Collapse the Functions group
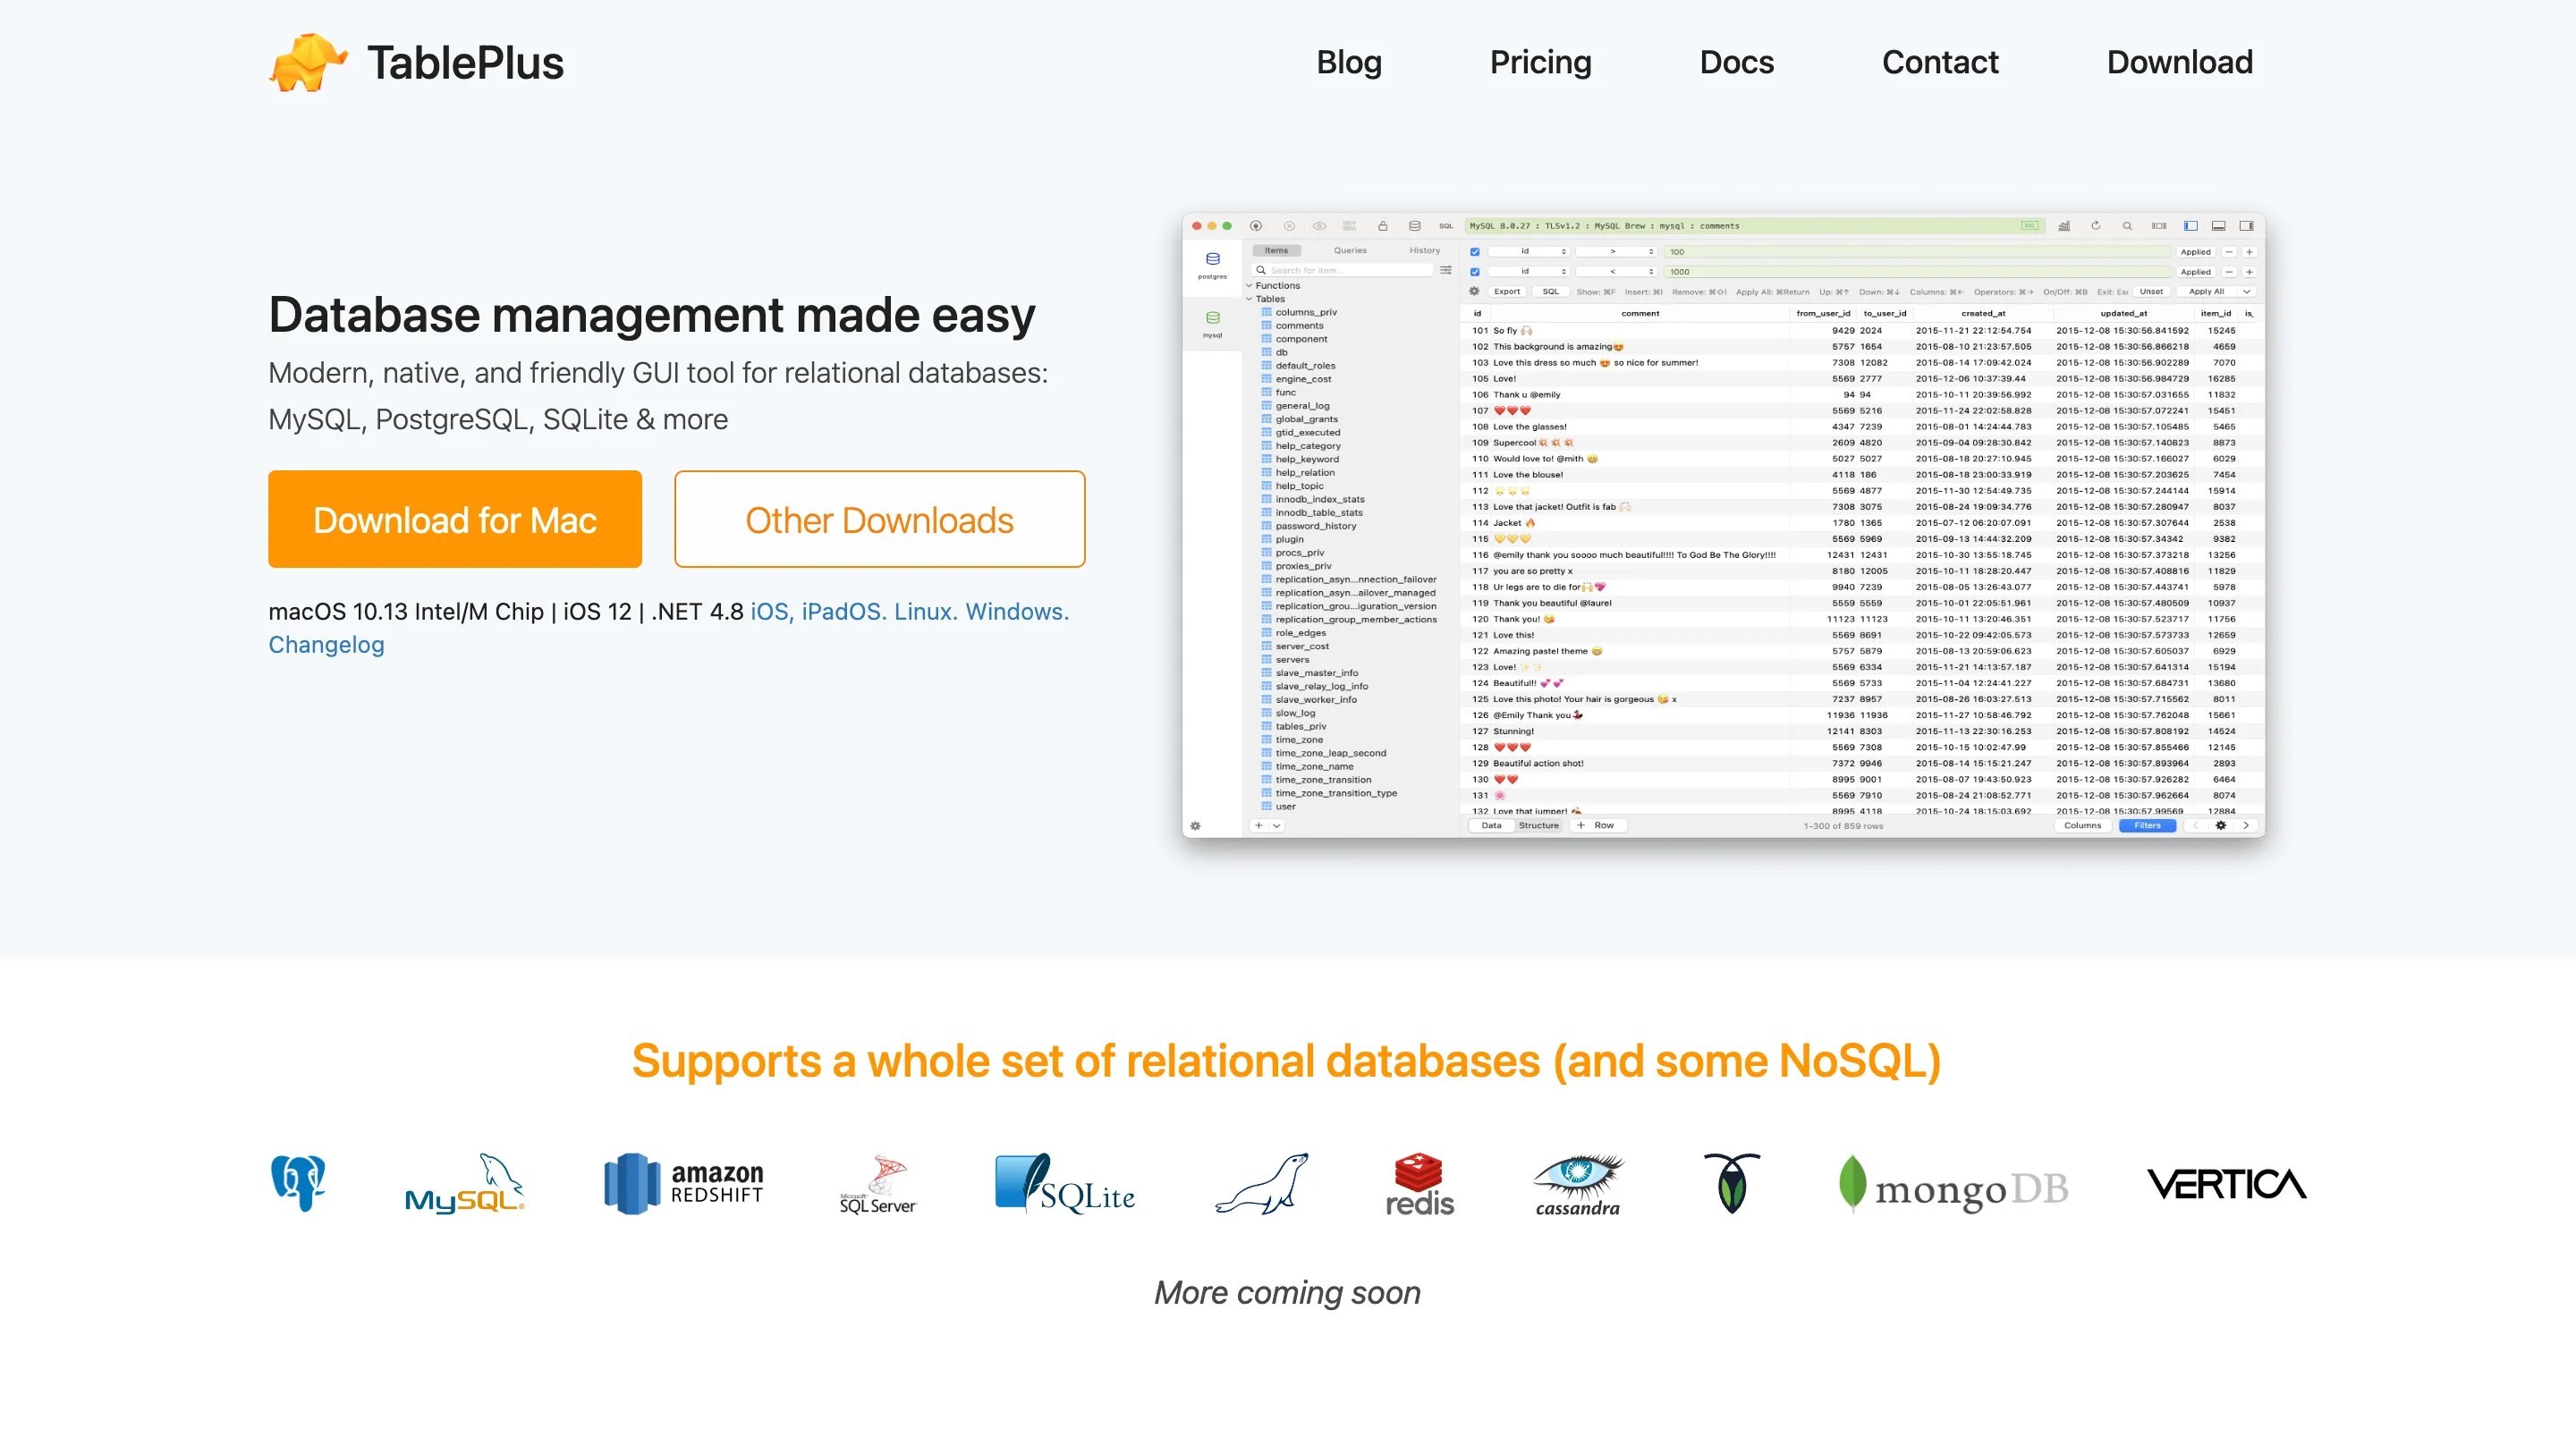 coord(1249,286)
